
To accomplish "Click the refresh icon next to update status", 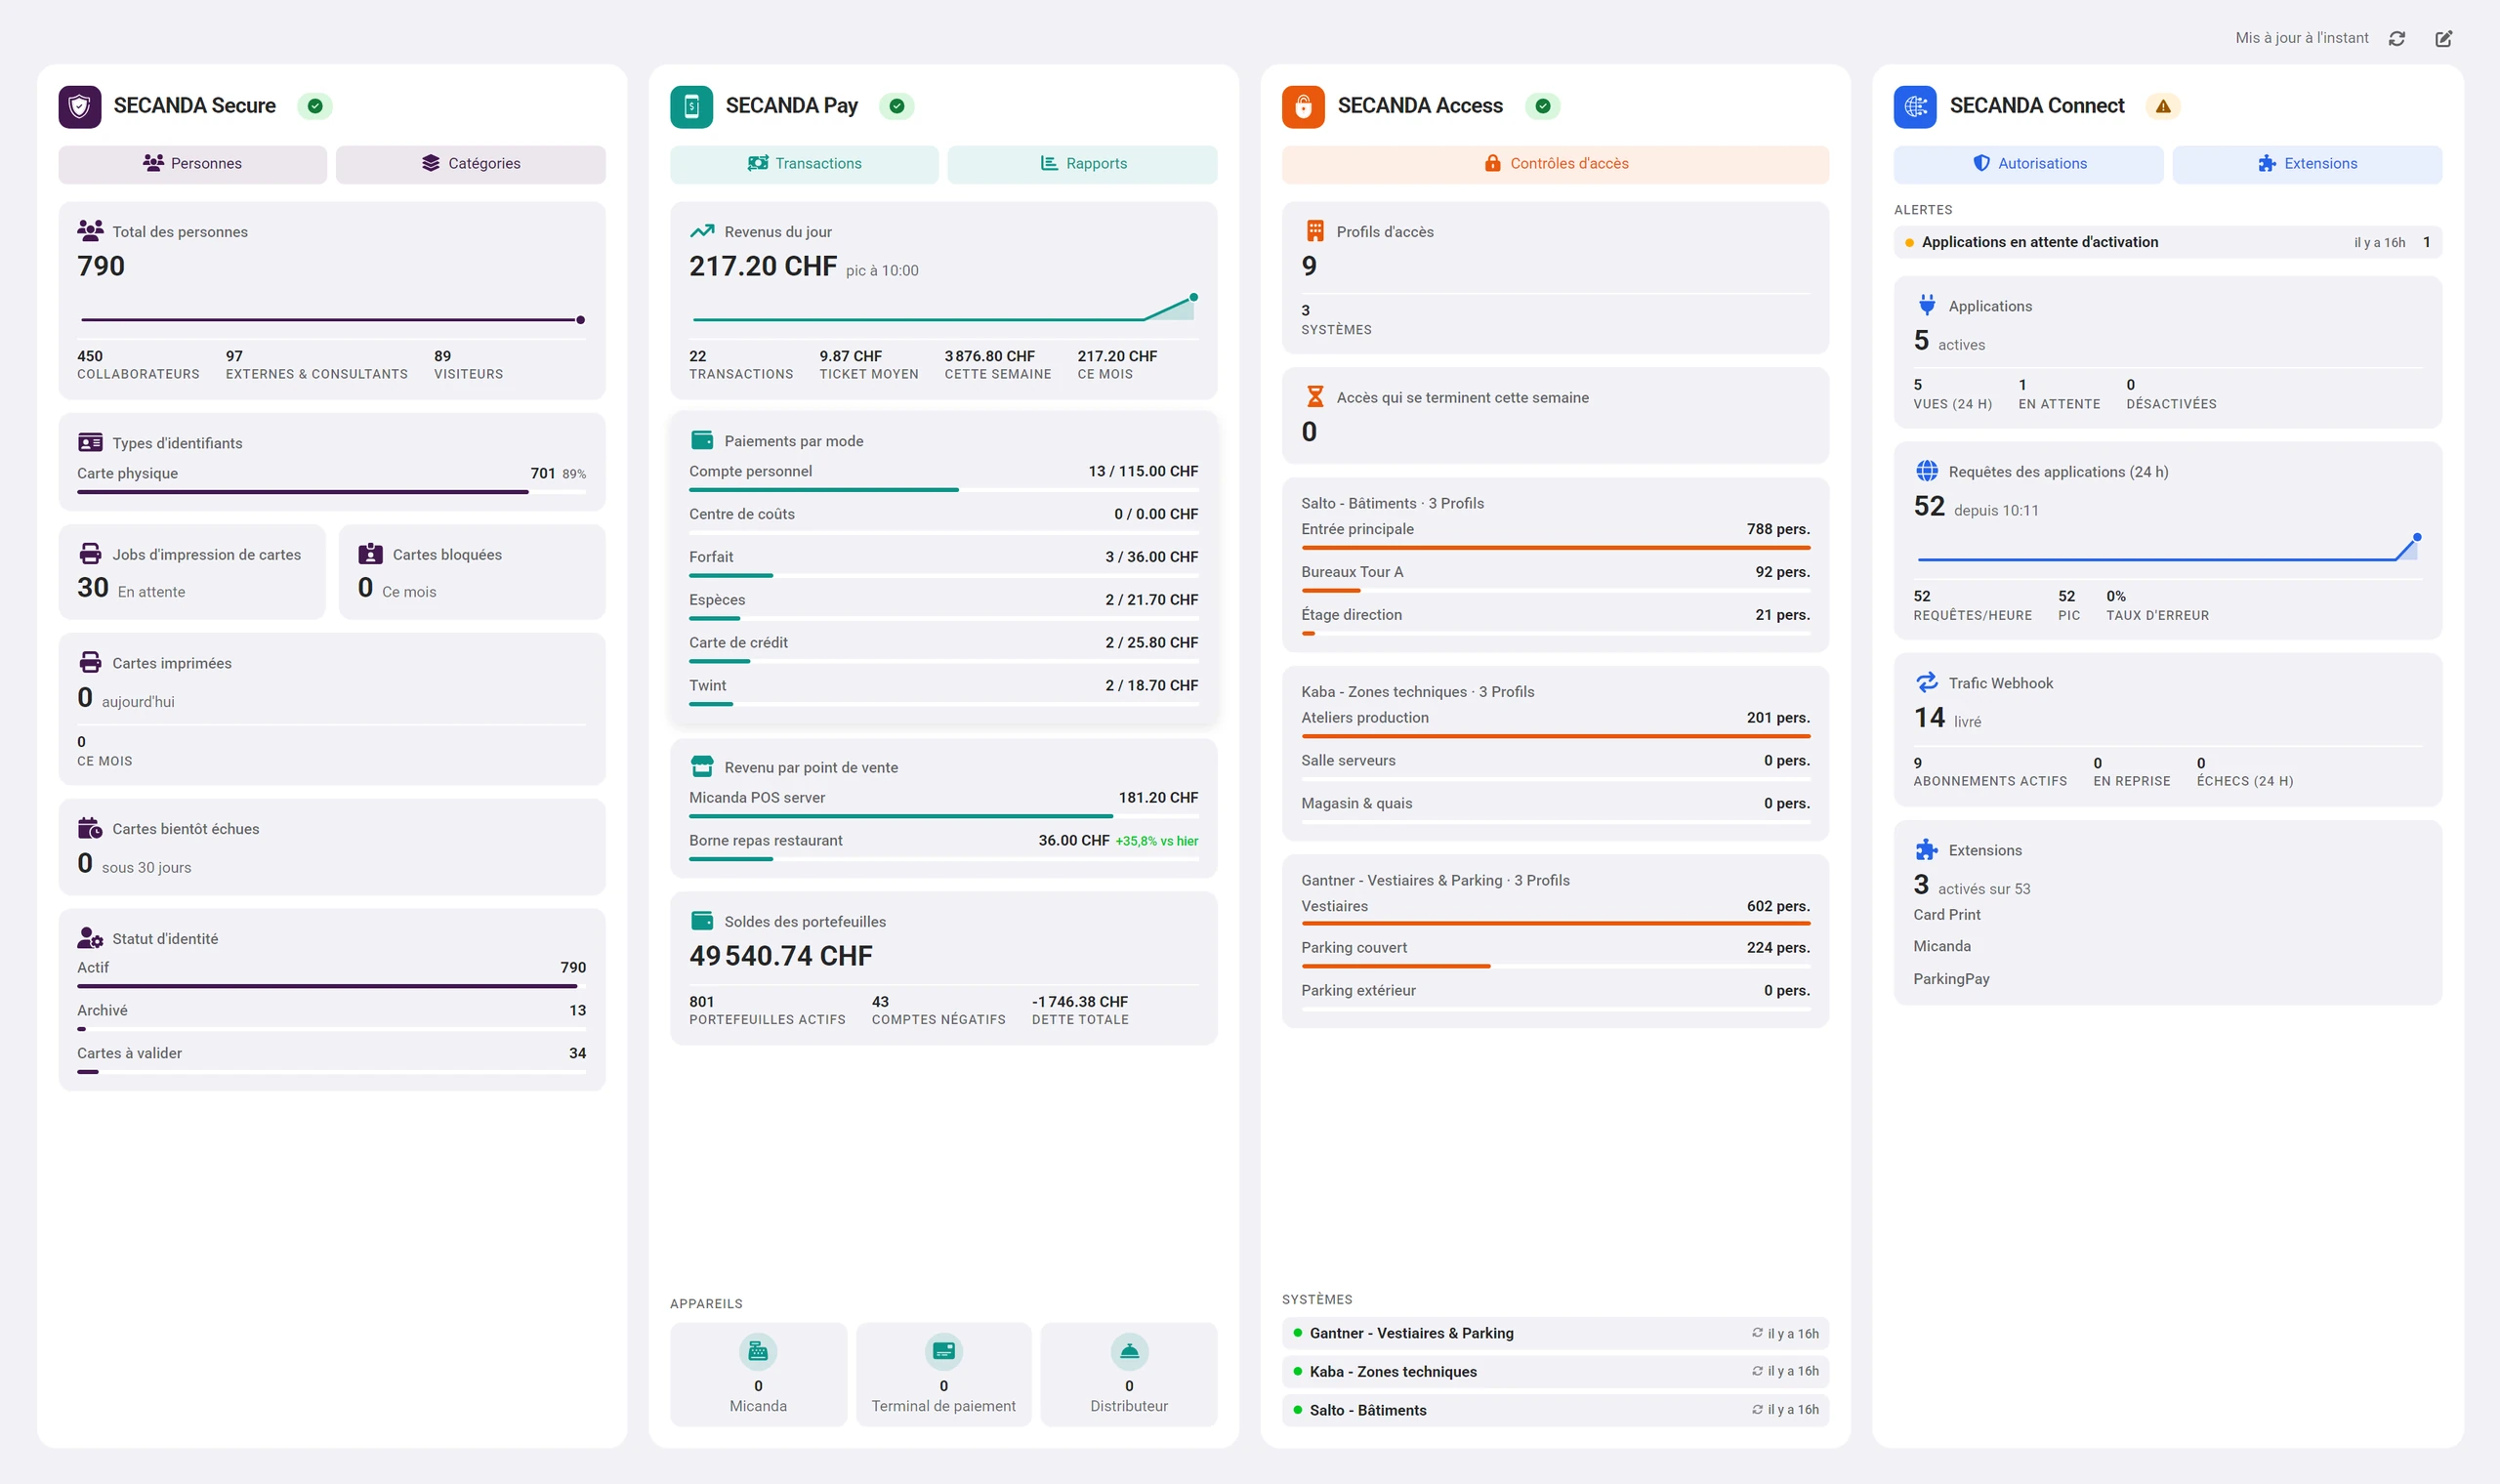I will click(x=2396, y=38).
